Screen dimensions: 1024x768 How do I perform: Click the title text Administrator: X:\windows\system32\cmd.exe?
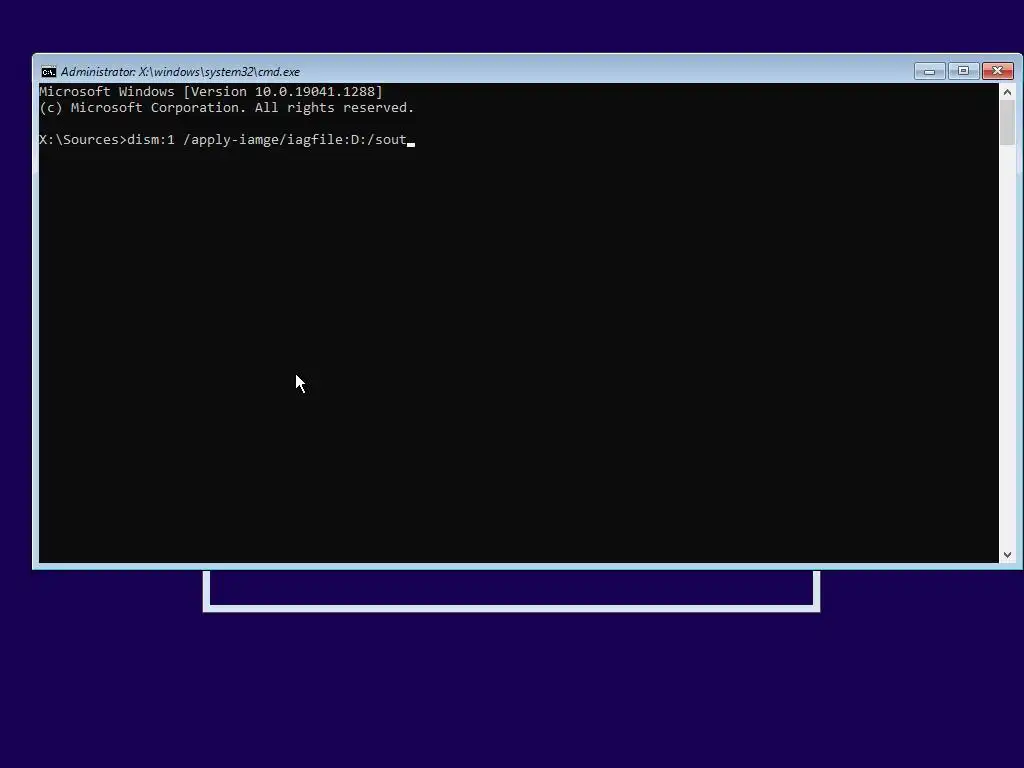point(180,72)
